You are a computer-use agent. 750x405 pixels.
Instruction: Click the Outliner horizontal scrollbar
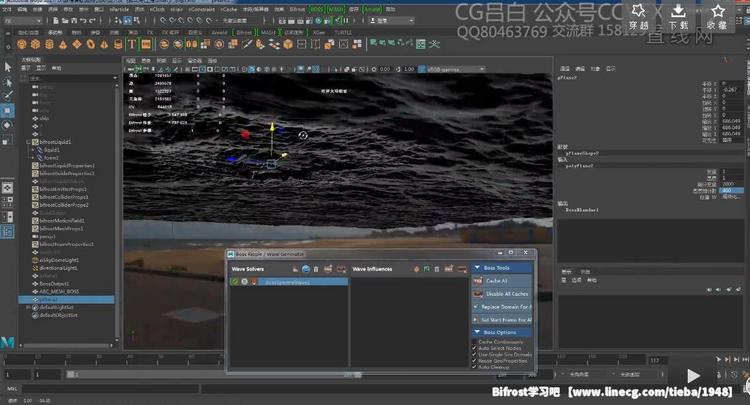click(x=66, y=345)
